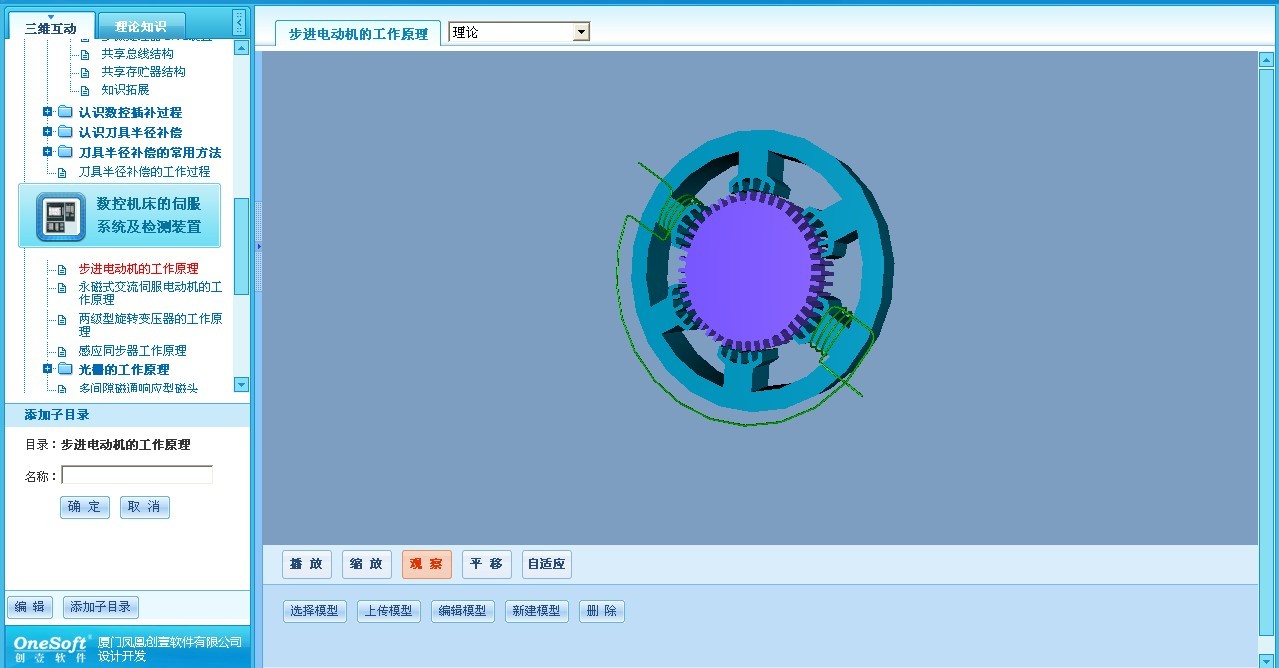Click the 光栅的工作原理 folder icon
Viewport: 1279px width, 668px height.
65,369
